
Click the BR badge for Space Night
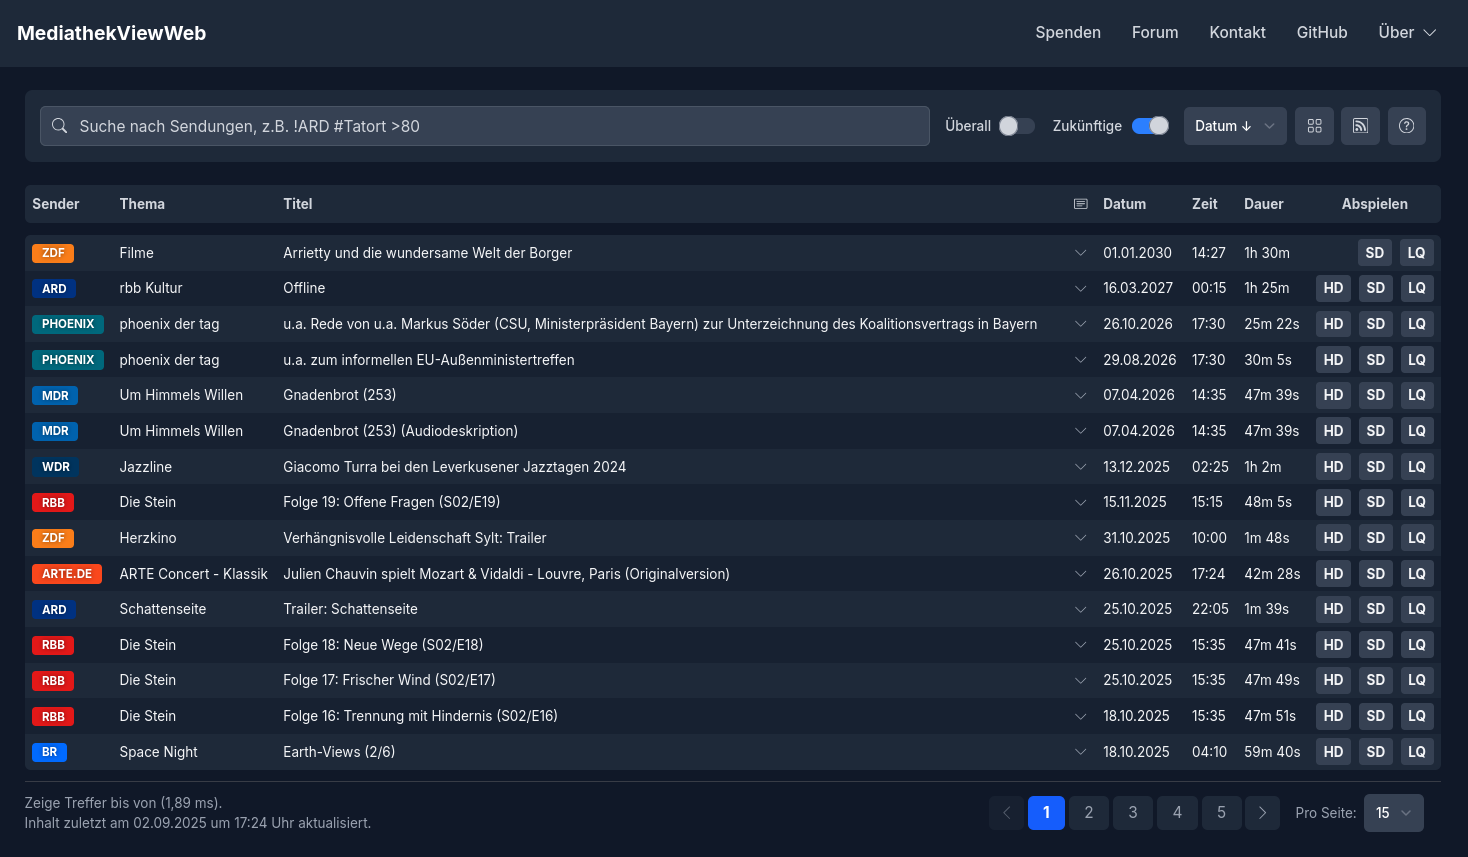coord(49,752)
